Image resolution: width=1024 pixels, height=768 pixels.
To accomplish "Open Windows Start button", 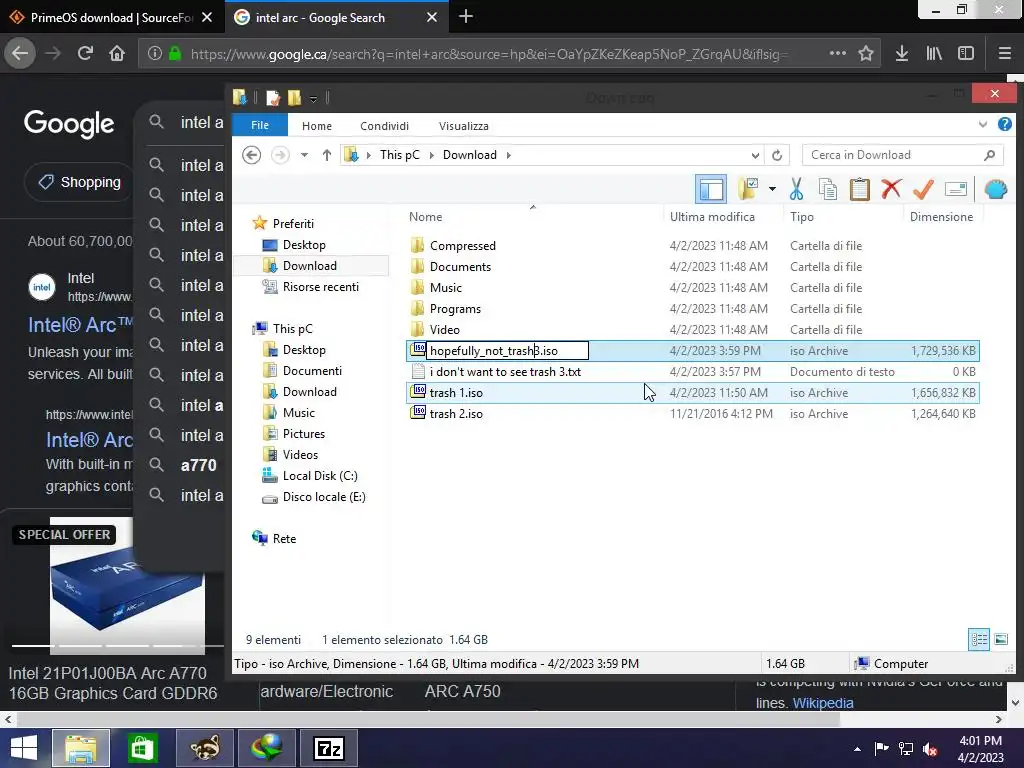I will 24,748.
